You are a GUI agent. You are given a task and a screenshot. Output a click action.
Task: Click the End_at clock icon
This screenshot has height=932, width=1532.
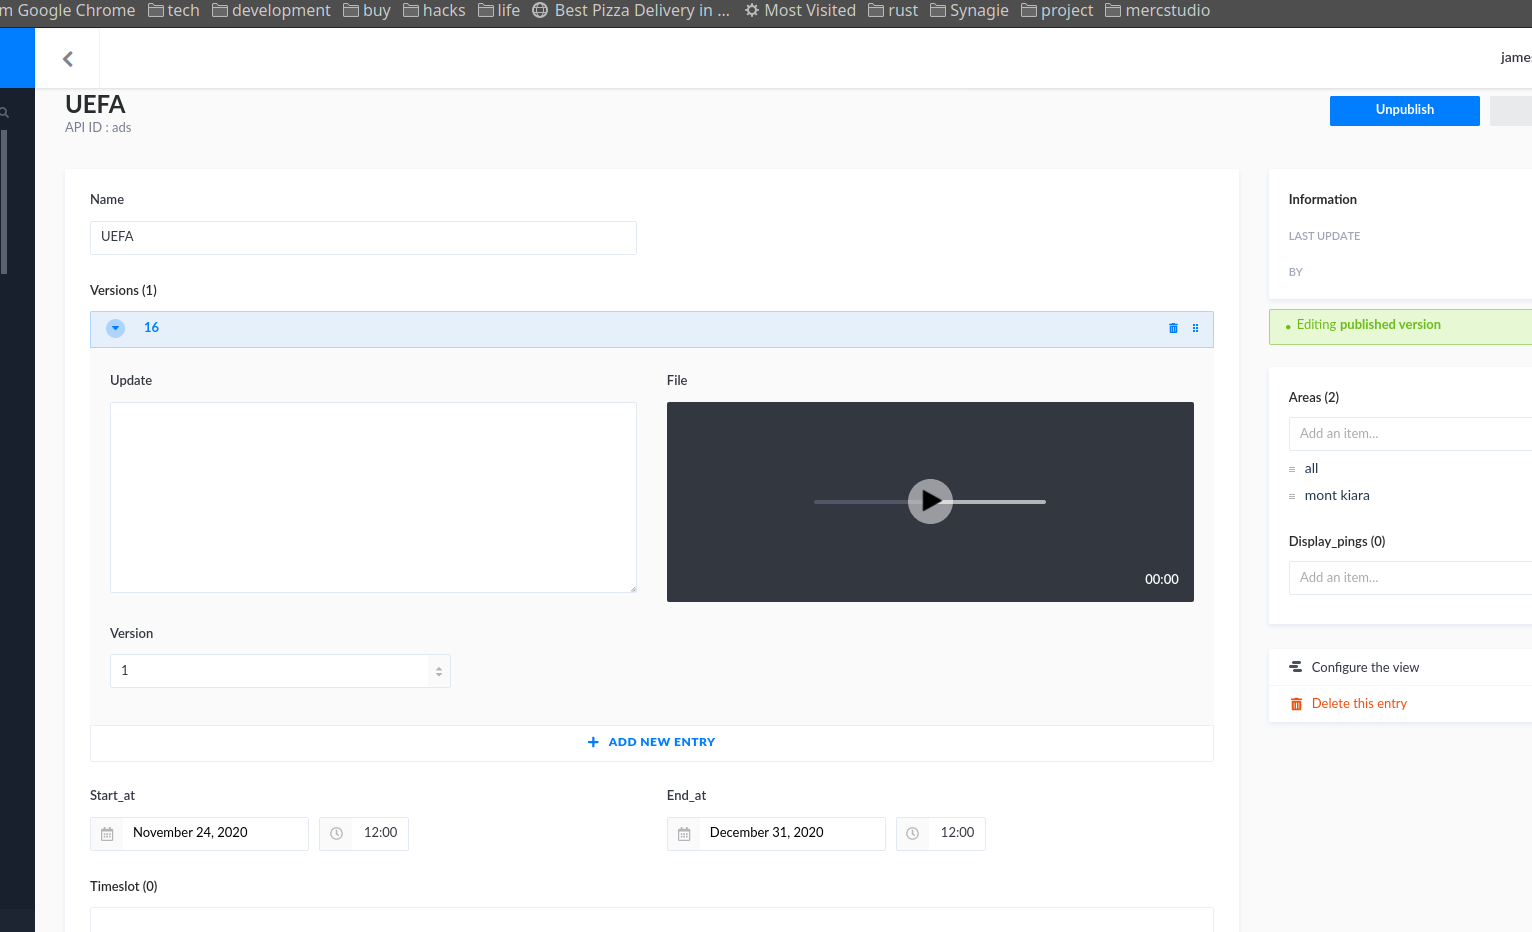(912, 834)
